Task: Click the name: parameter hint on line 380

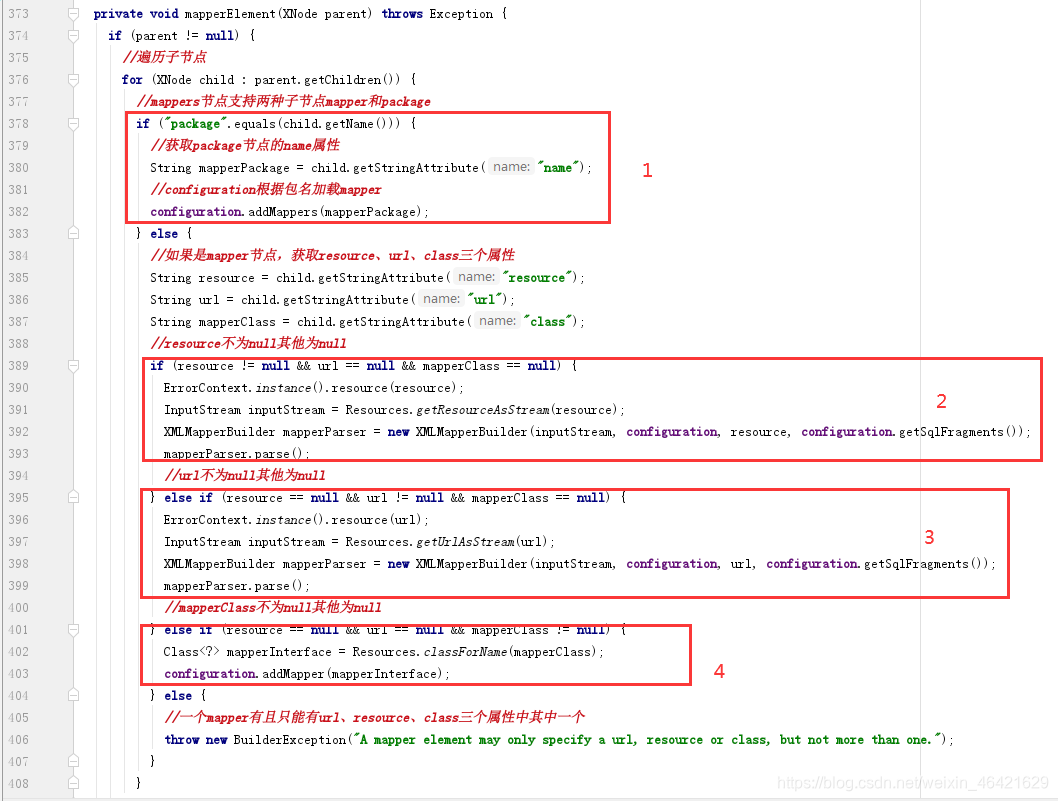Action: [511, 167]
